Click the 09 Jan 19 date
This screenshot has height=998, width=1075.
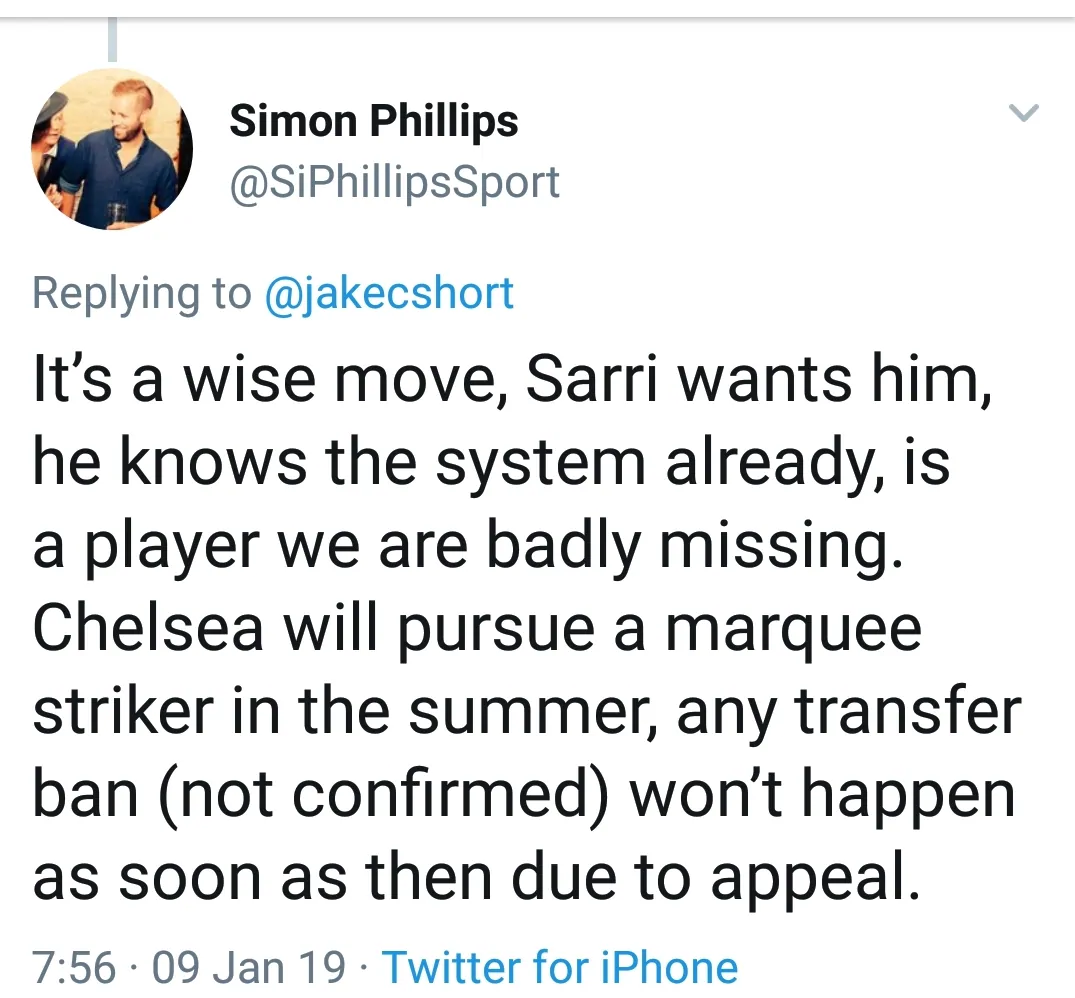tap(249, 966)
